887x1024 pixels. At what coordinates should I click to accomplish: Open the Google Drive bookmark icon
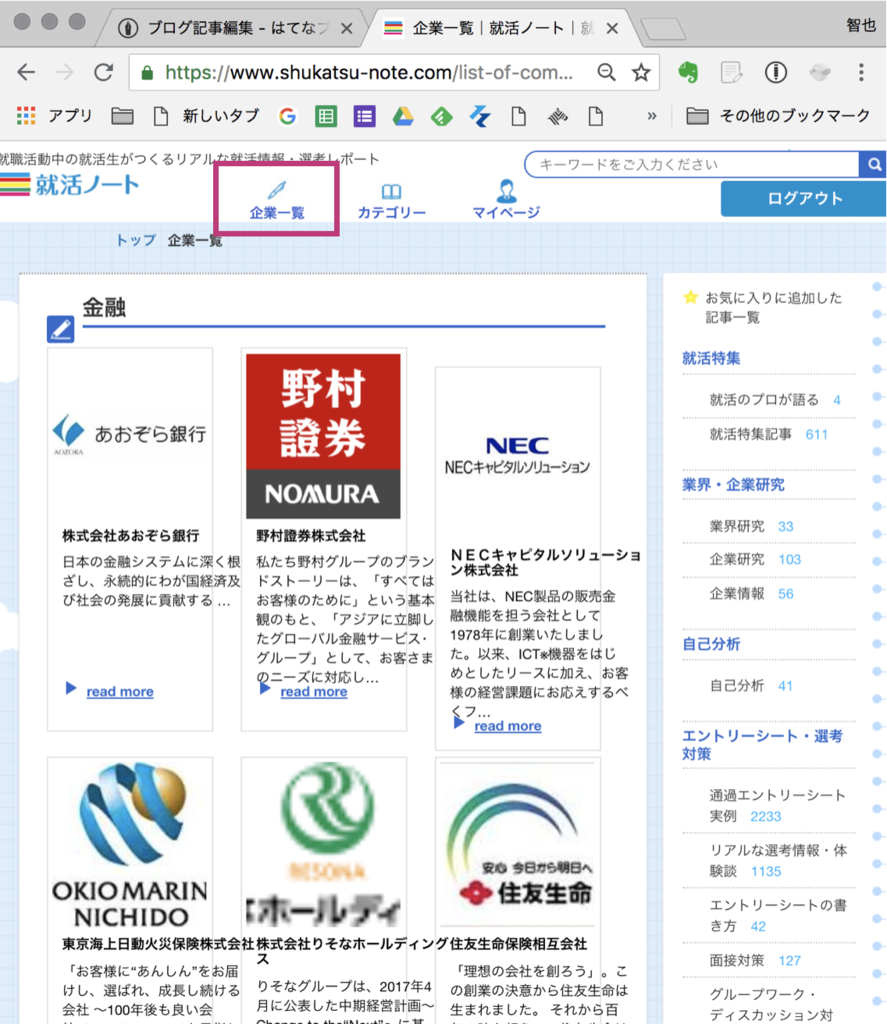point(403,116)
